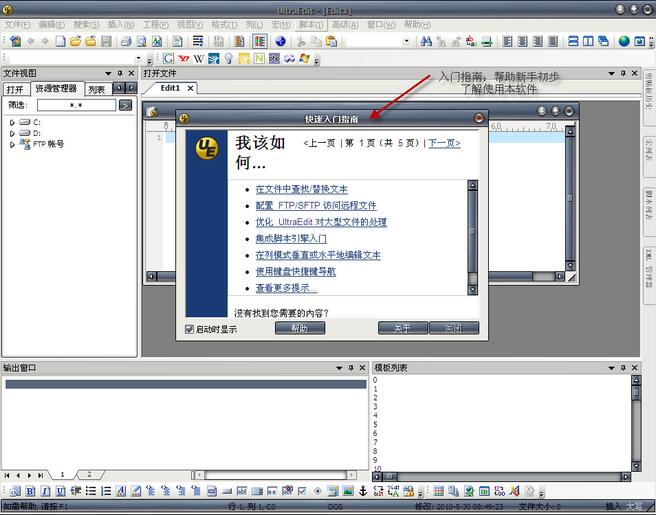Open the 在文件中查找/替换文本 link

point(302,189)
